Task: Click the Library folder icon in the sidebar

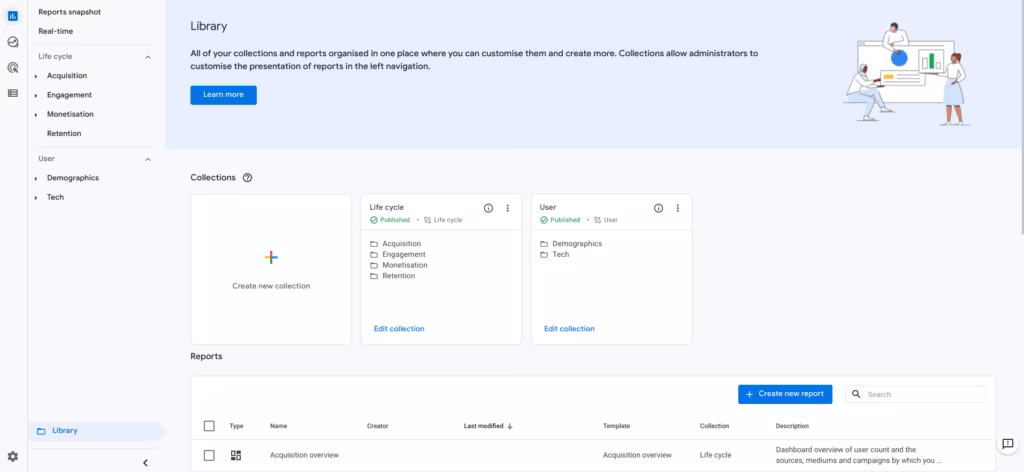Action: click(41, 431)
